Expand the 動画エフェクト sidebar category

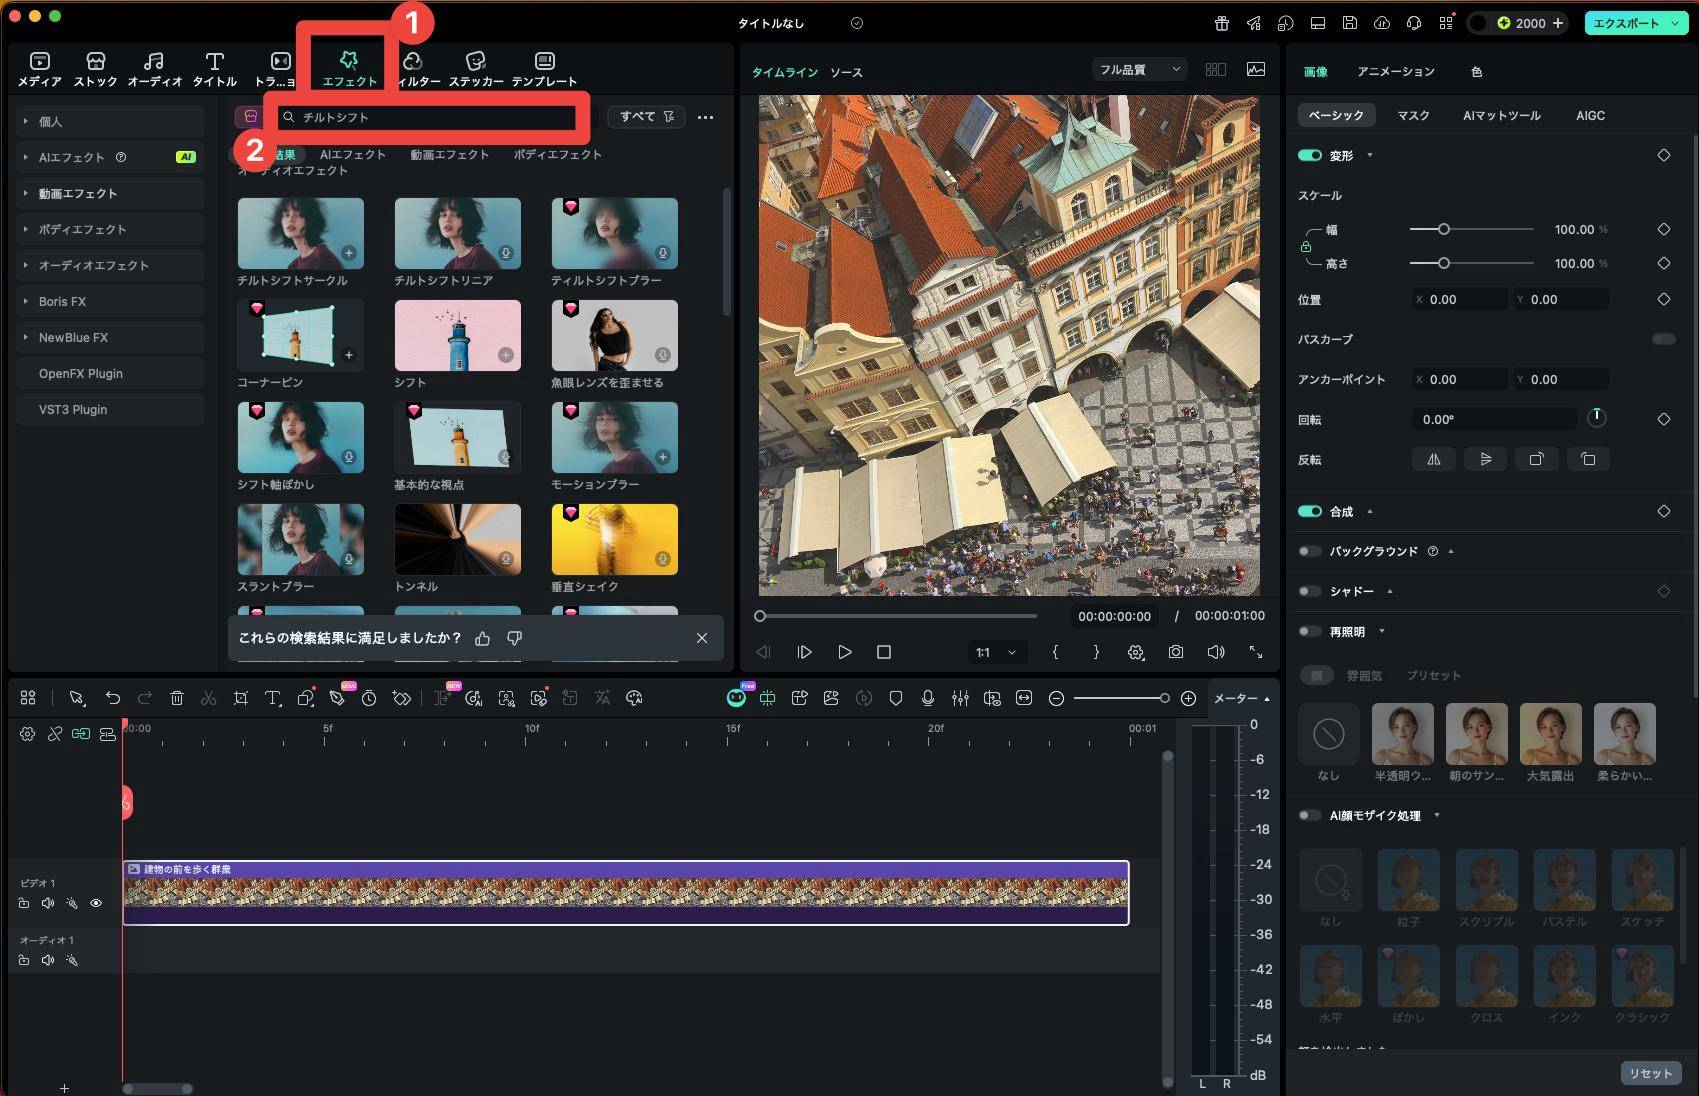click(110, 193)
